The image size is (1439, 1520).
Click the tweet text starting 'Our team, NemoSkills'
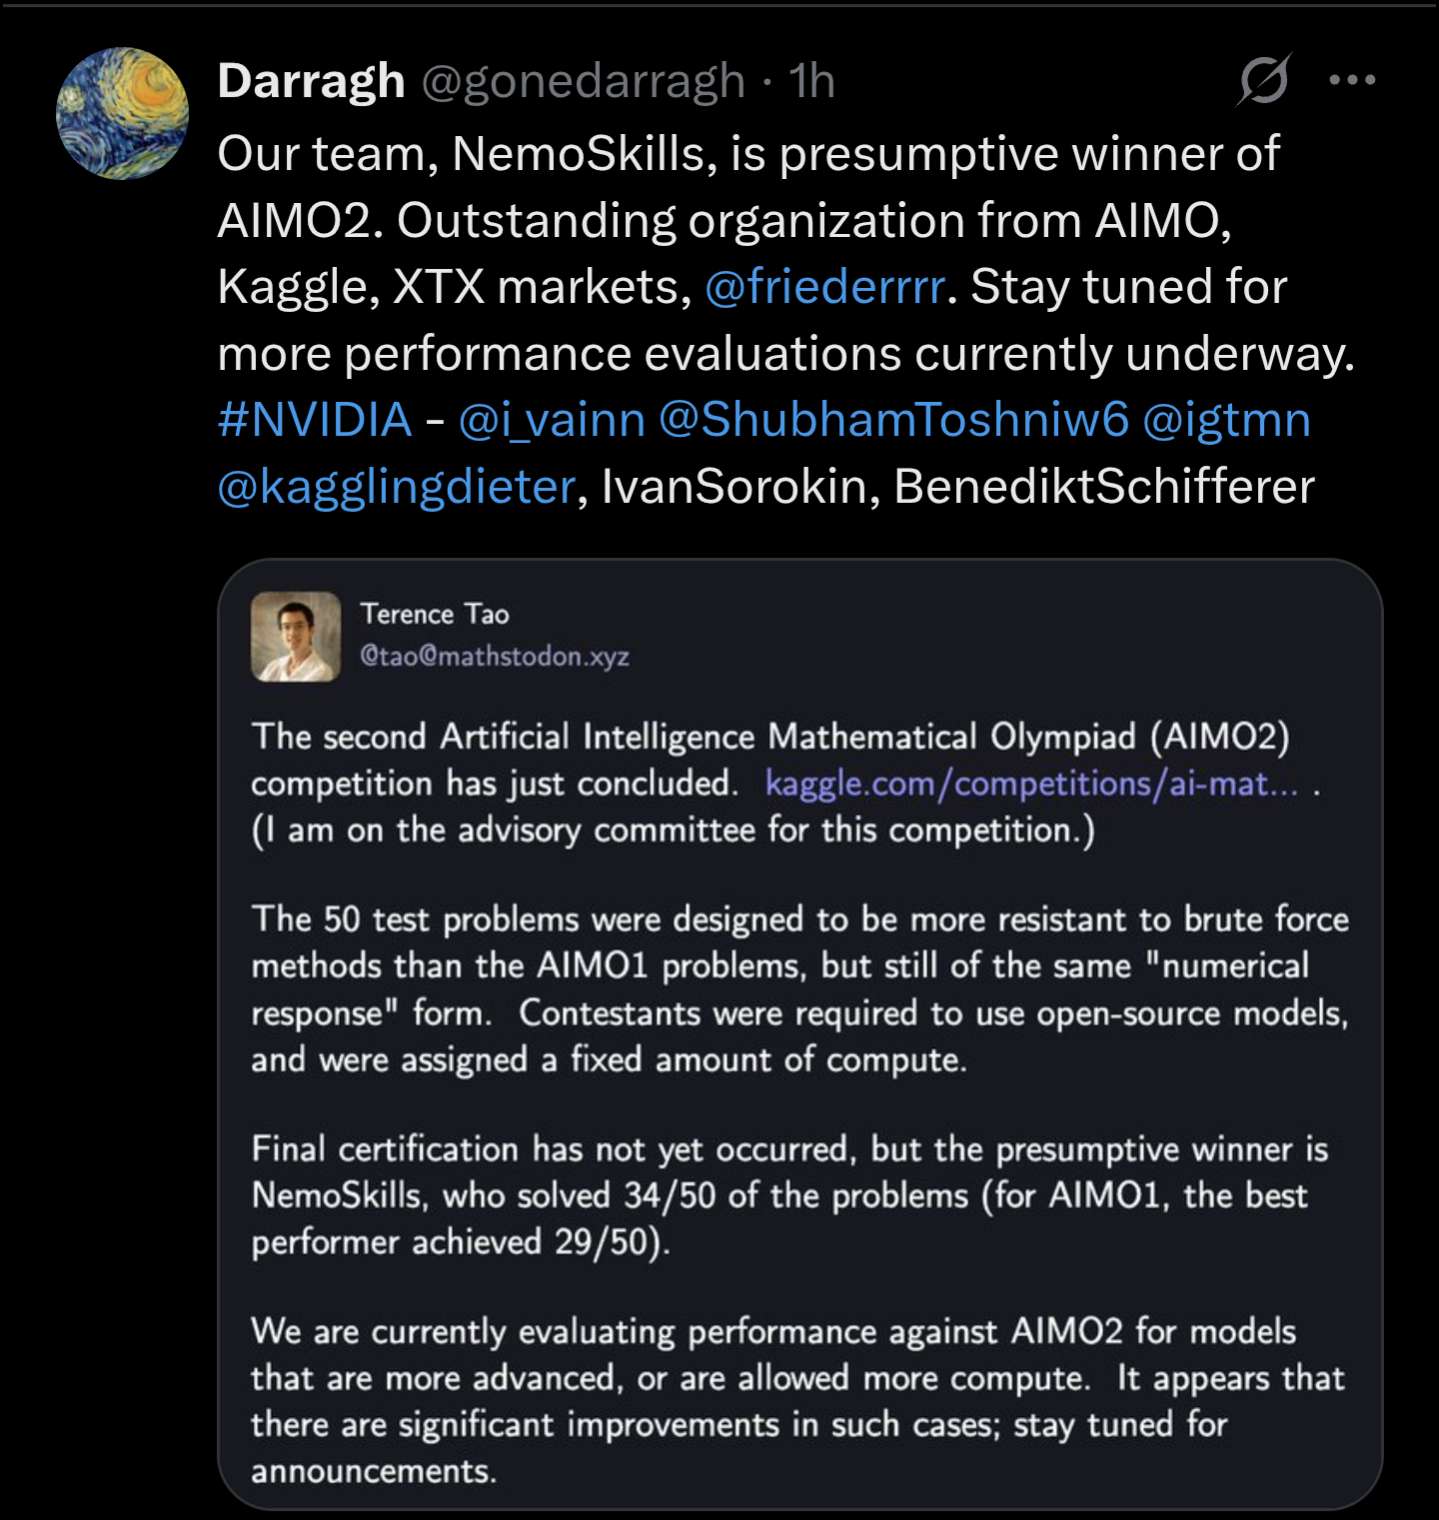point(787,320)
